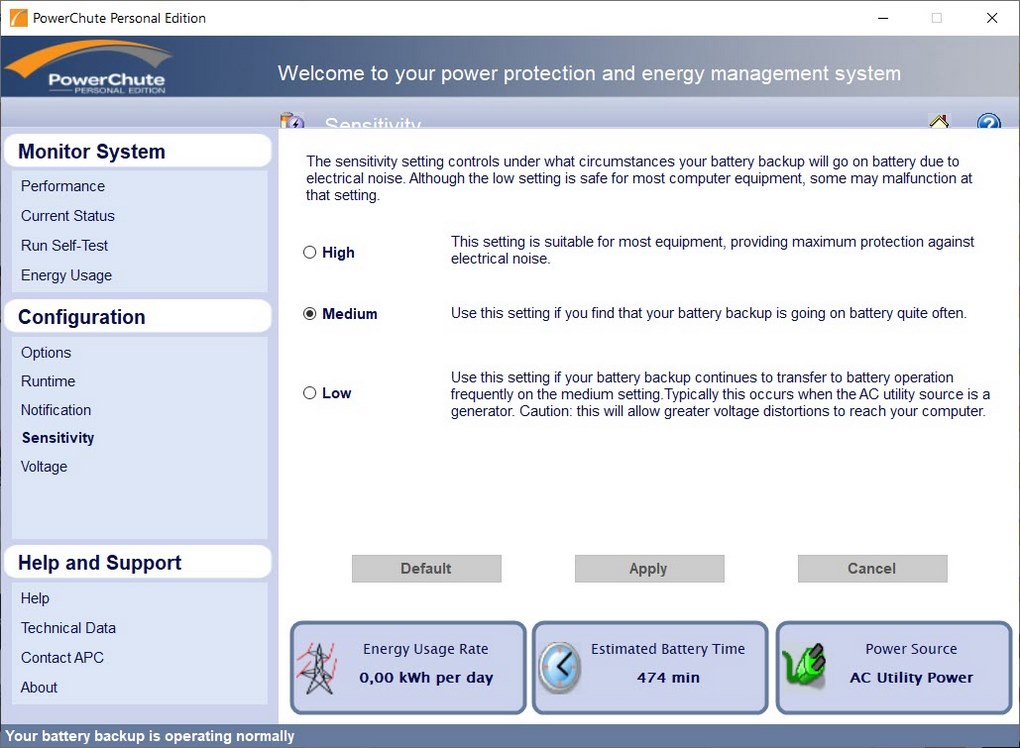
Task: Open the About page
Action: point(39,688)
